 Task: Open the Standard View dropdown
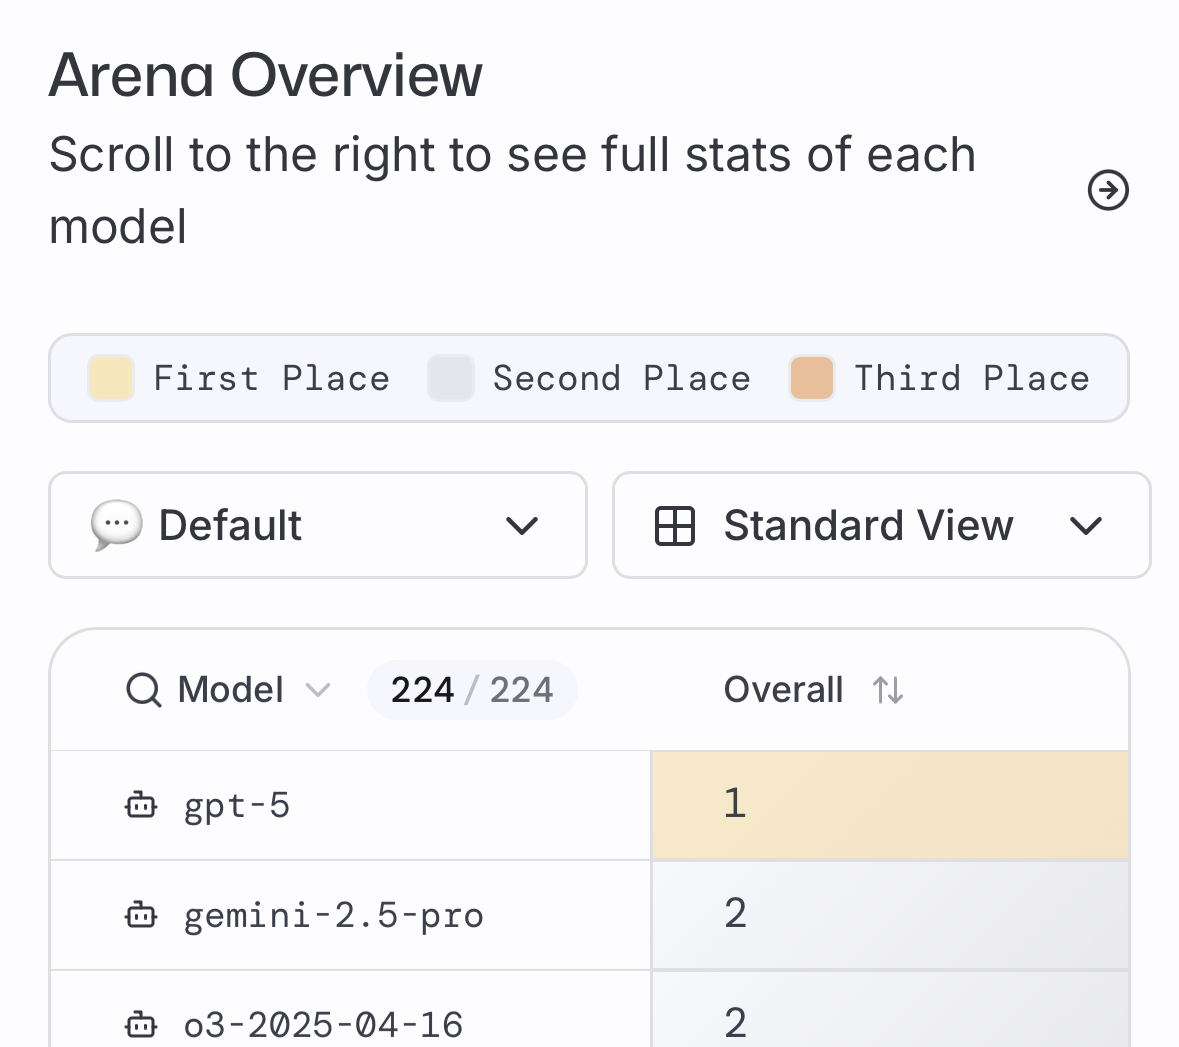[881, 526]
